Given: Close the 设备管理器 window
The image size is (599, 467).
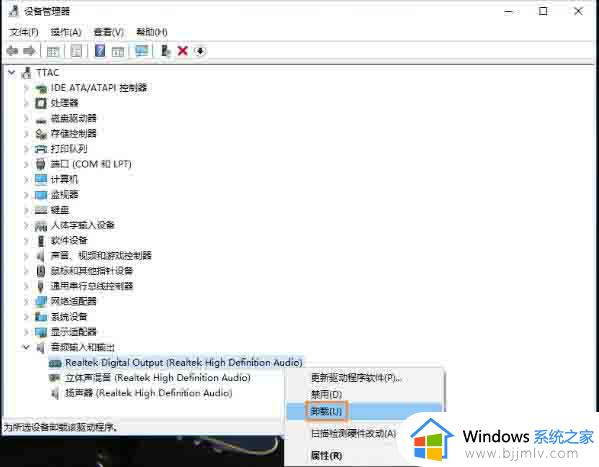Looking at the screenshot, I should coord(578,11).
